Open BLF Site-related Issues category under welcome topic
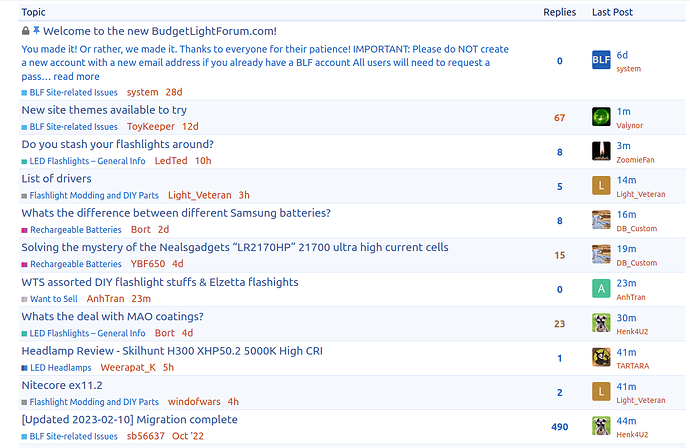 [70, 92]
